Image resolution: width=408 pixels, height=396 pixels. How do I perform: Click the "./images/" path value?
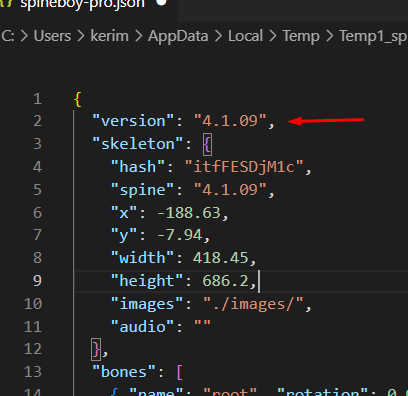tap(253, 304)
